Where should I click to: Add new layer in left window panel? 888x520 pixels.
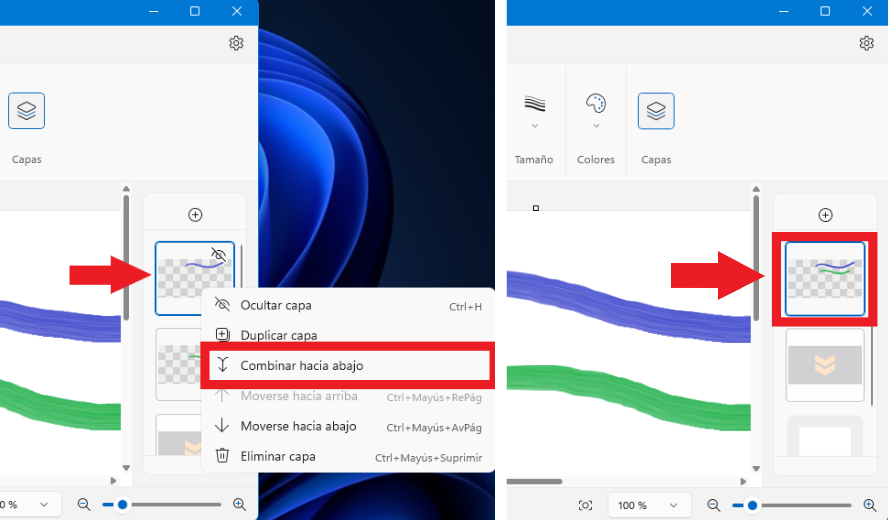(x=195, y=215)
